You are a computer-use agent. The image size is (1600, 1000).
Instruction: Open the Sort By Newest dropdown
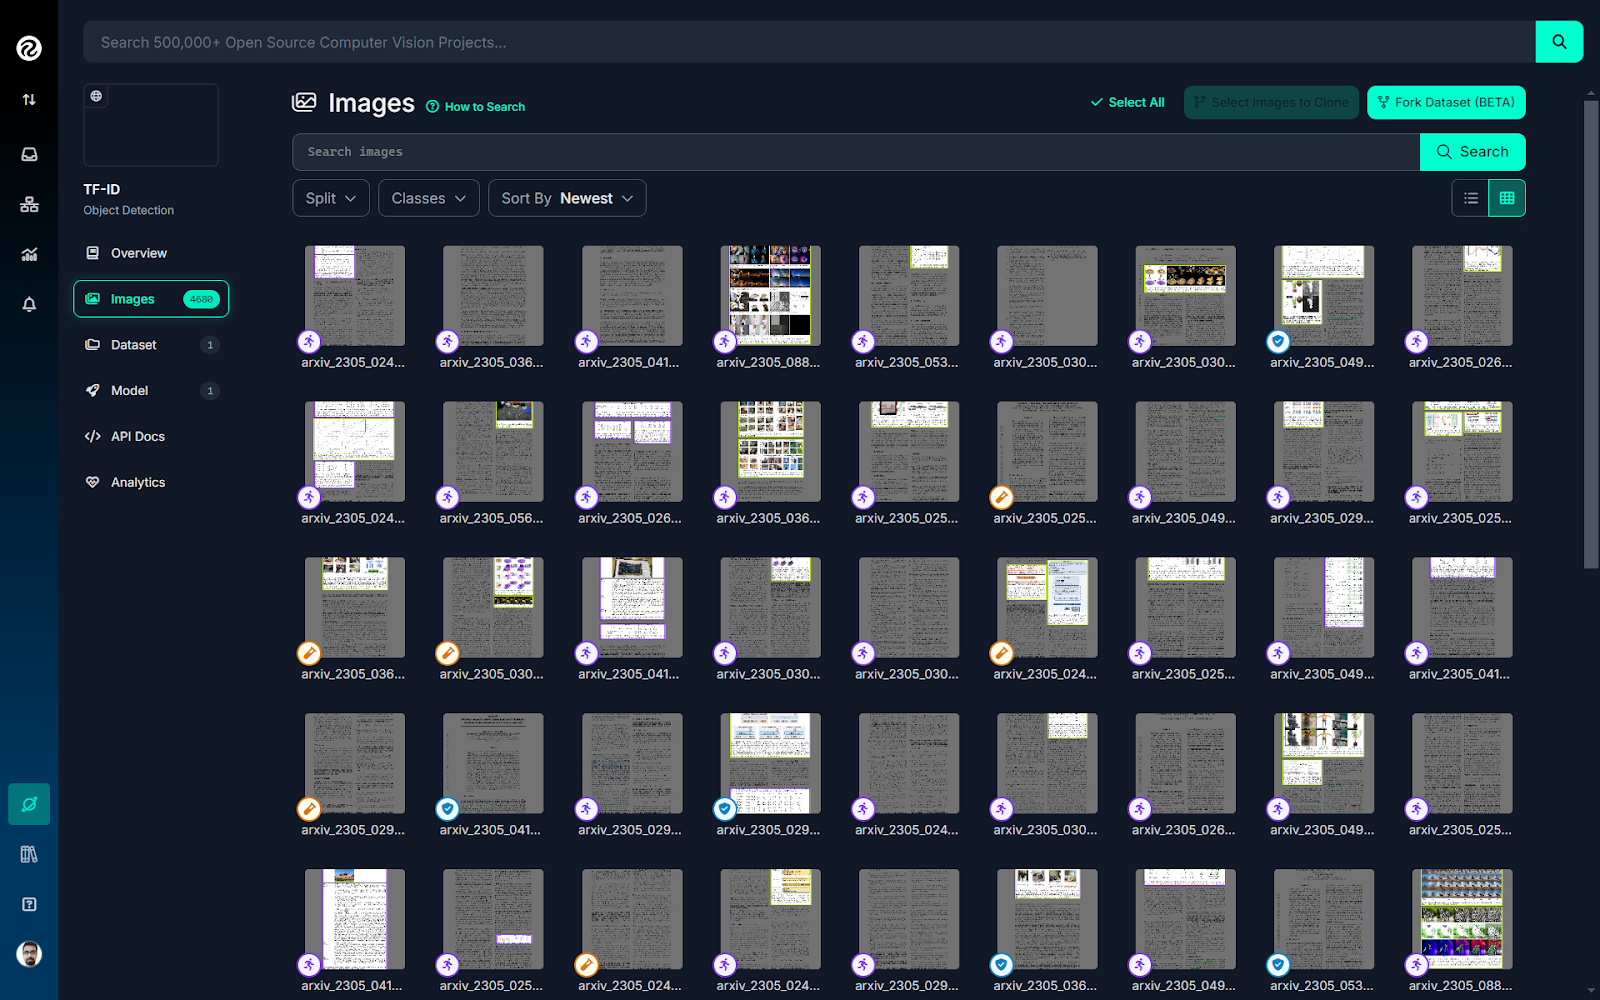567,198
